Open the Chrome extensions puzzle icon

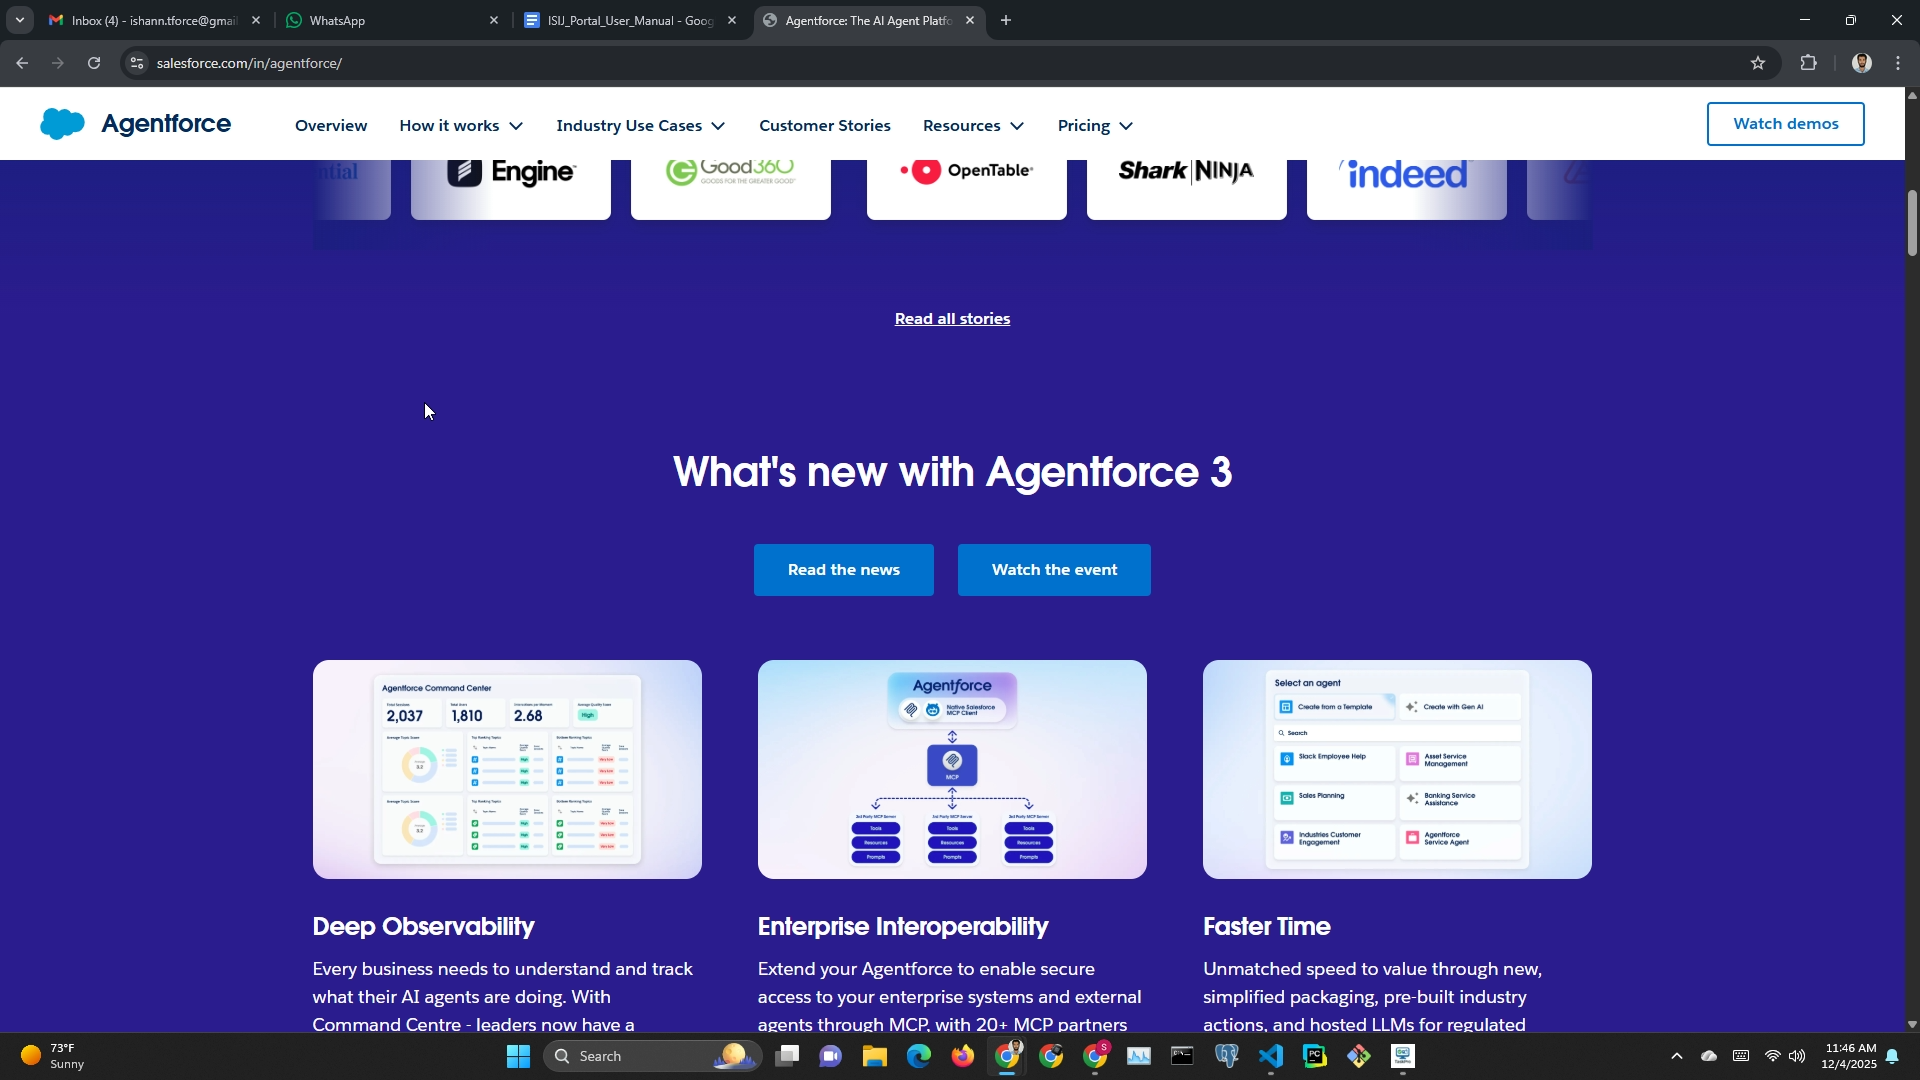pos(1808,63)
